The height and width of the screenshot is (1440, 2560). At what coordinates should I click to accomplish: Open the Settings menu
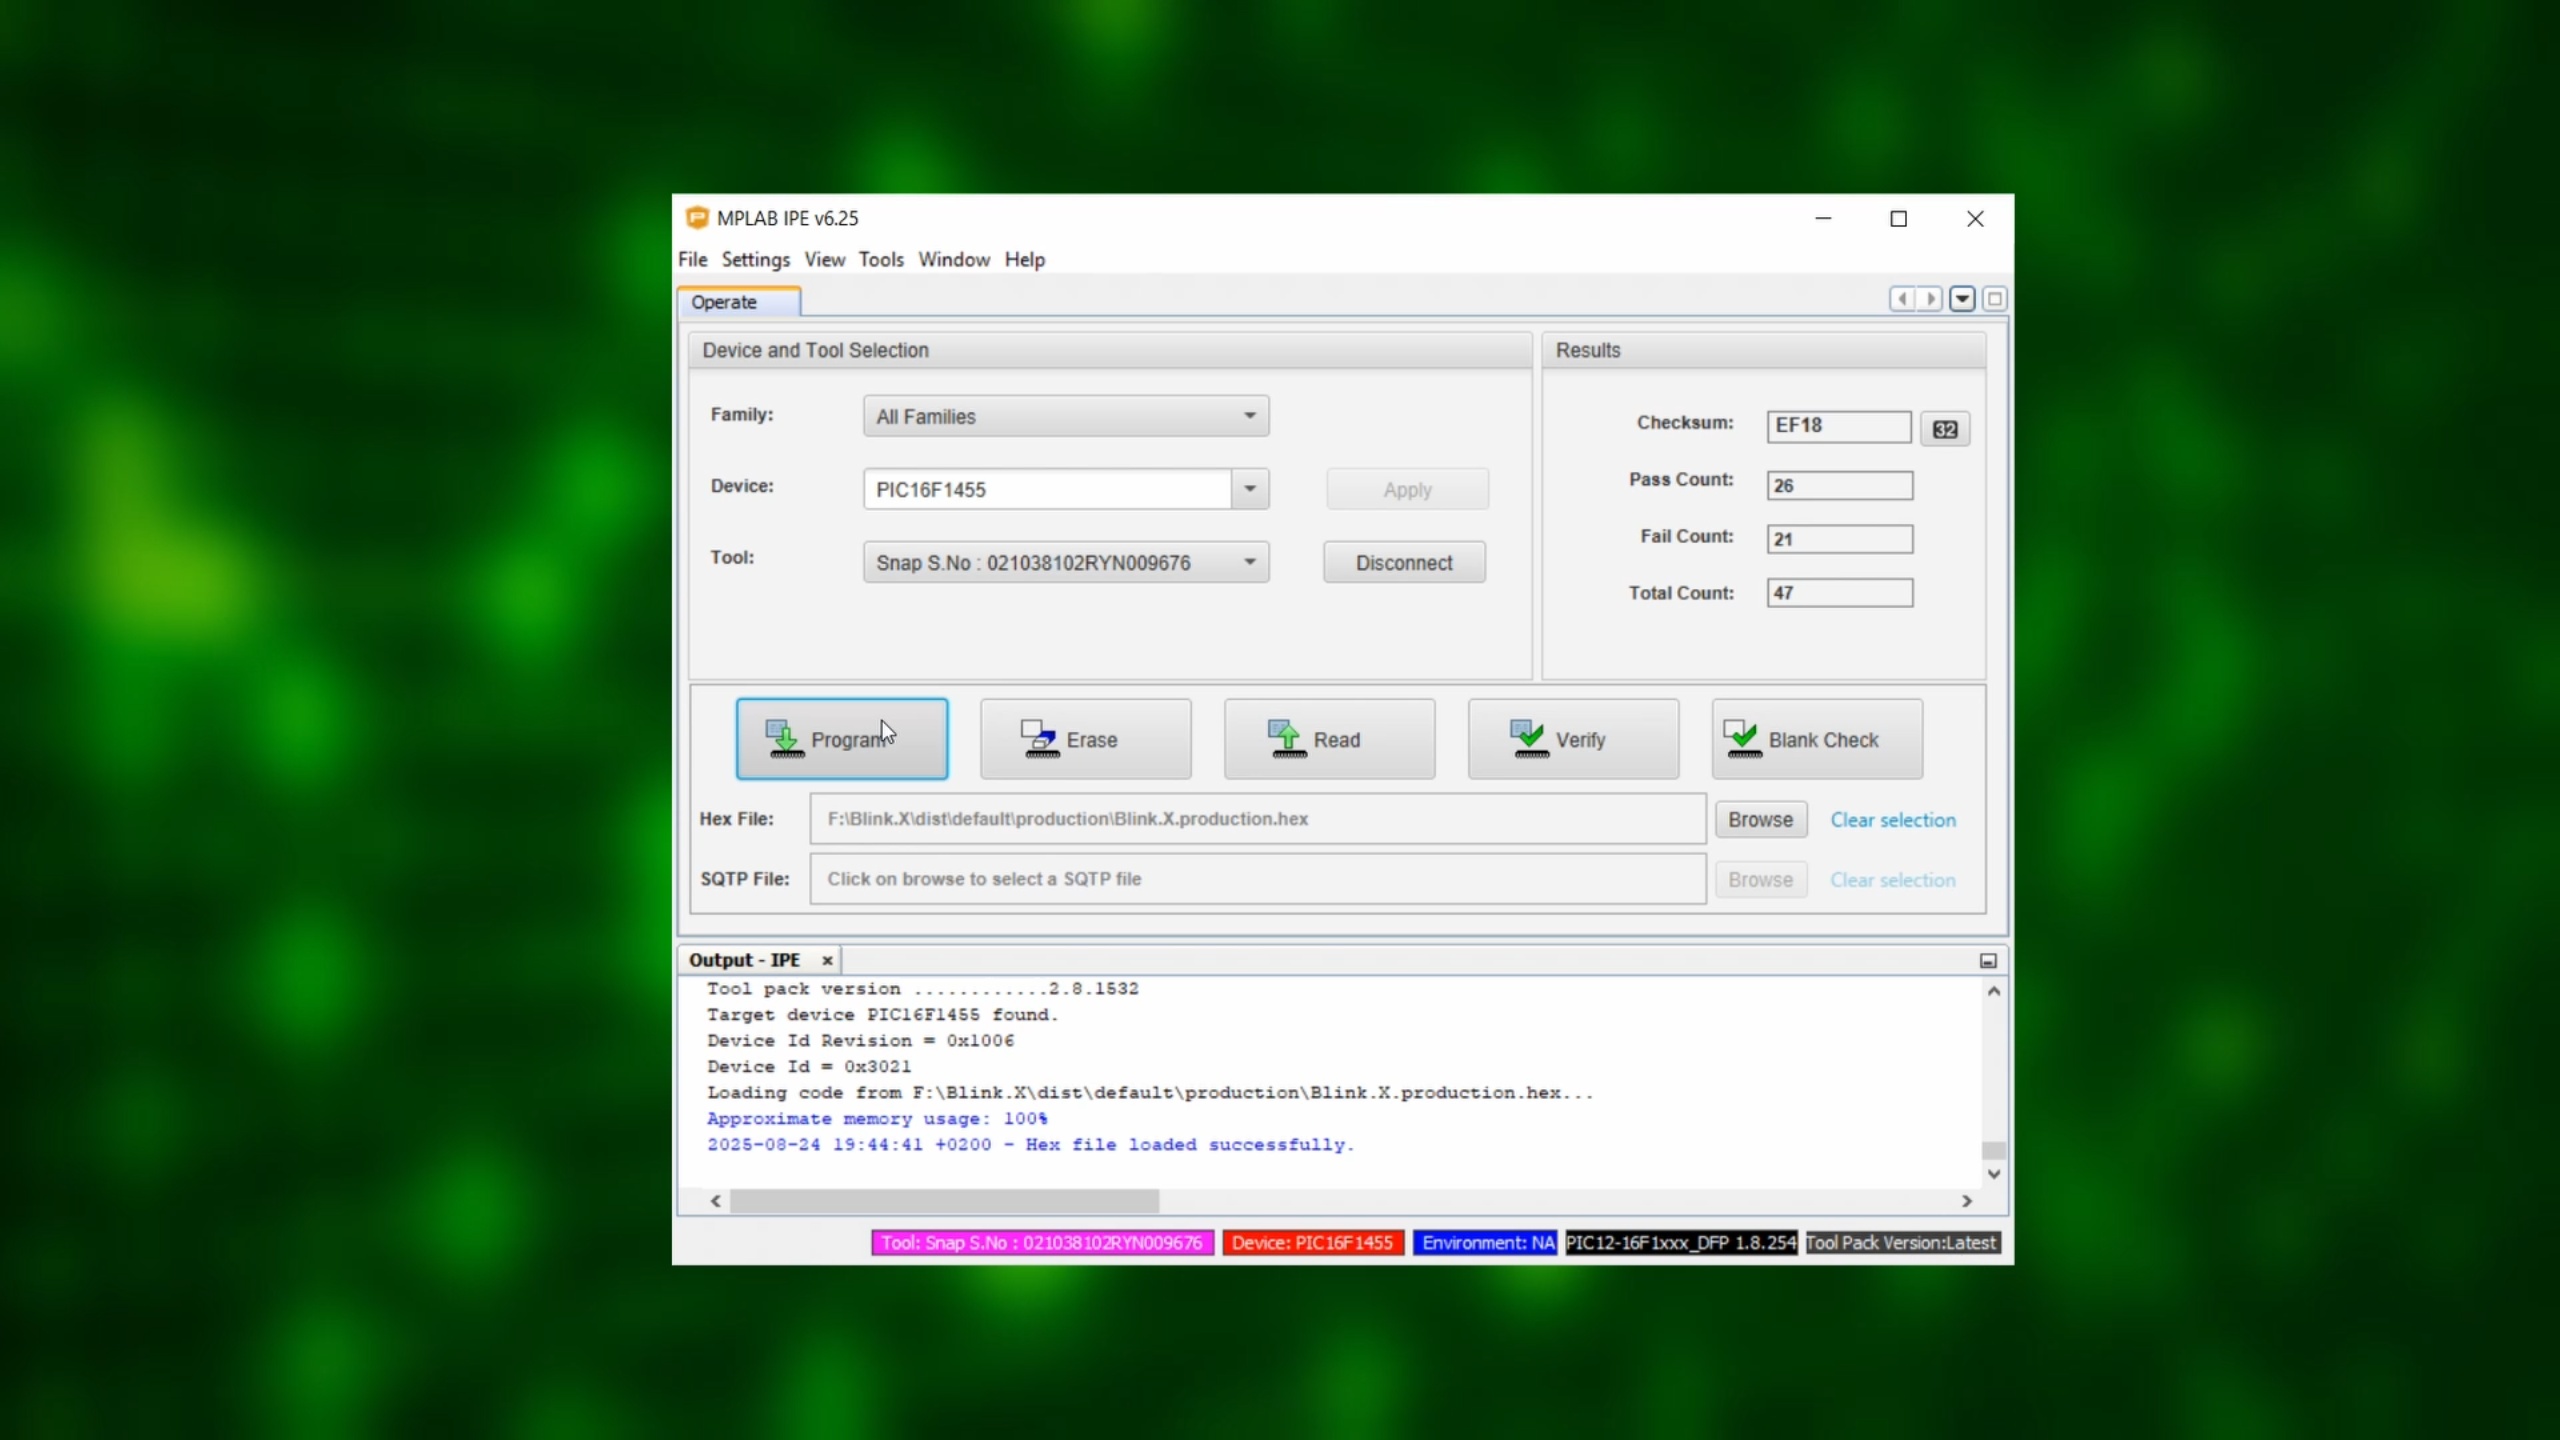755,260
